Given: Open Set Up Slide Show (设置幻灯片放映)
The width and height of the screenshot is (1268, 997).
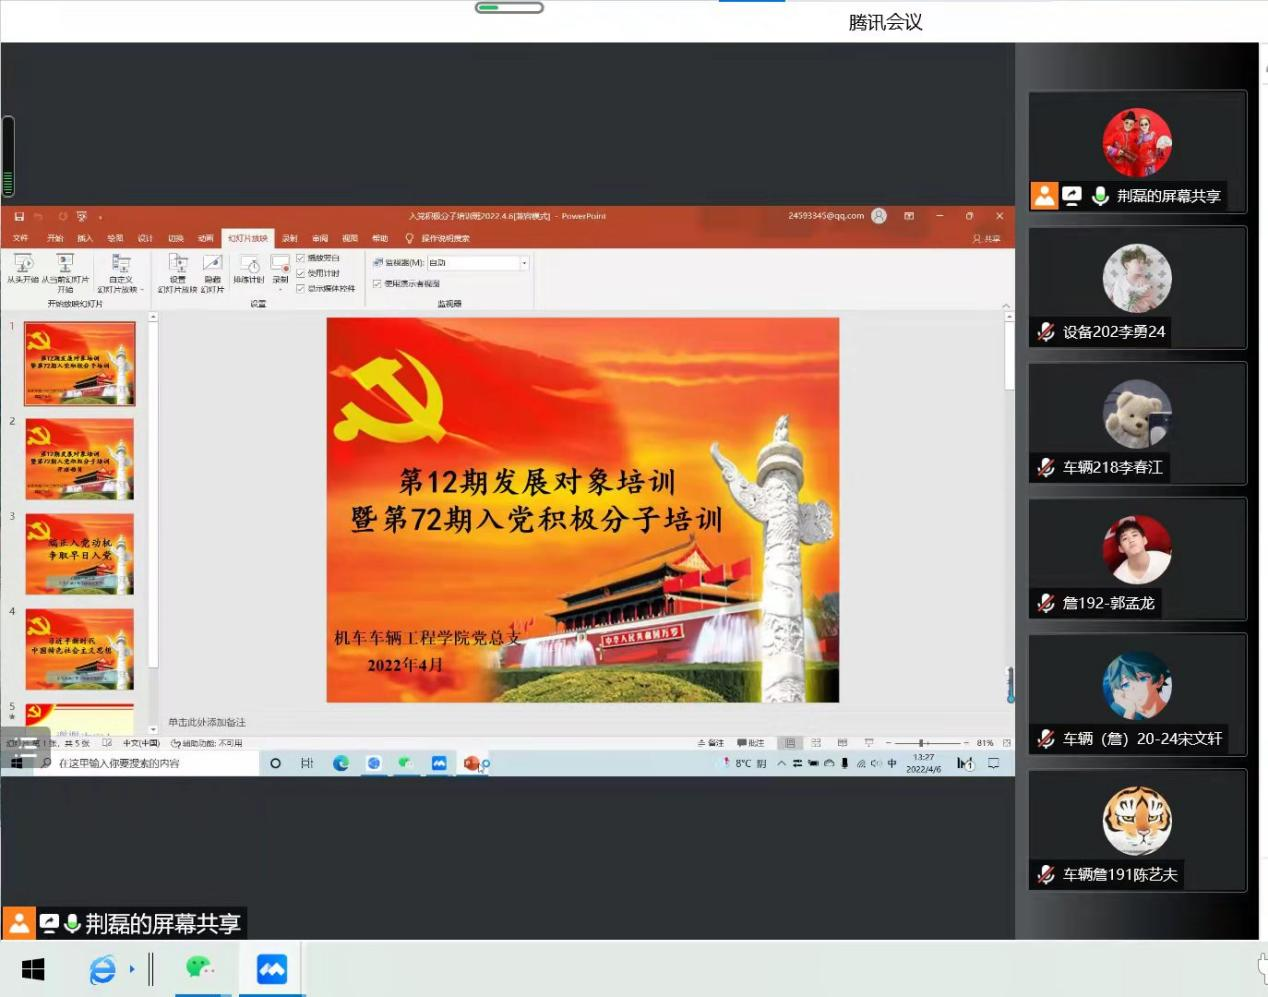Looking at the screenshot, I should [178, 264].
